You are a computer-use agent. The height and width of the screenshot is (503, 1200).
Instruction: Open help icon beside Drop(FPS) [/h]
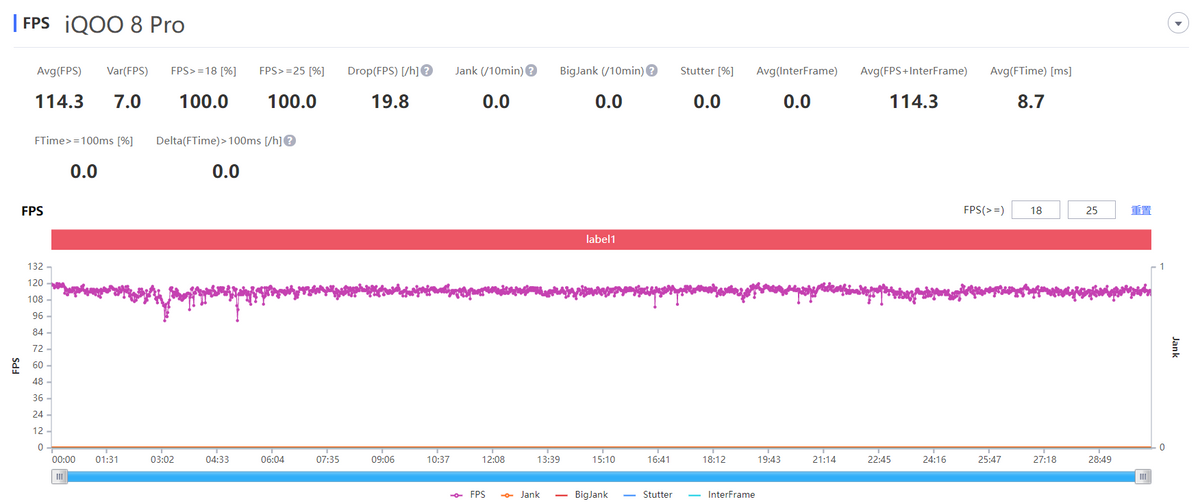point(427,71)
